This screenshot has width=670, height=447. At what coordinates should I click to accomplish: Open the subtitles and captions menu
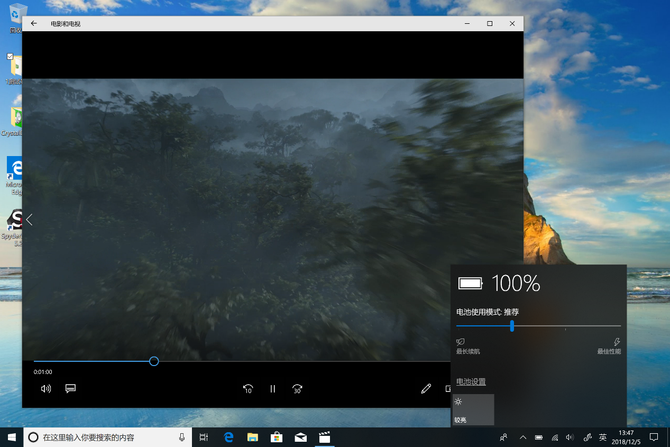point(71,388)
